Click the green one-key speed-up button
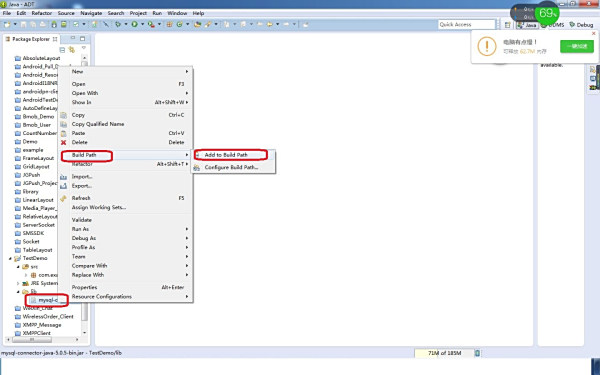Screen dimensions: 600x375 coord(577,46)
